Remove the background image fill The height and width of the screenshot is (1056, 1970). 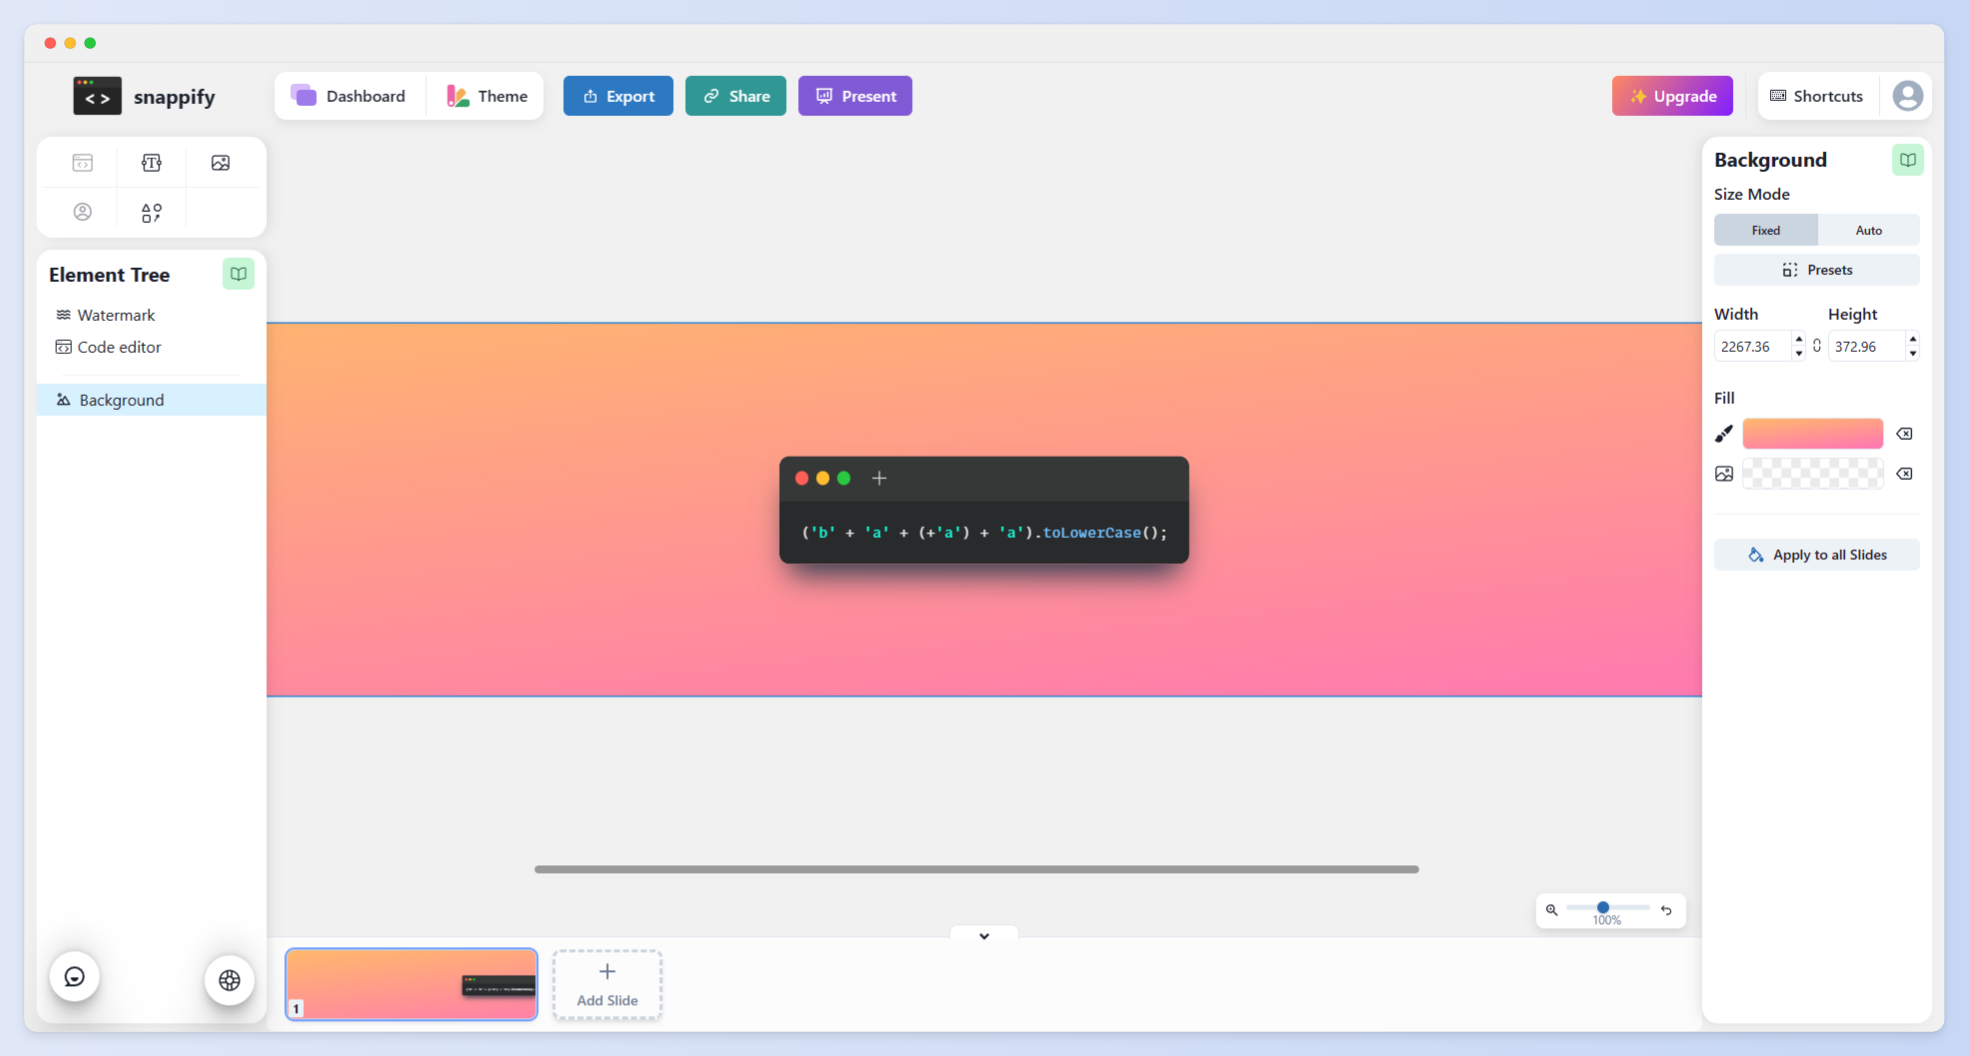click(x=1904, y=474)
